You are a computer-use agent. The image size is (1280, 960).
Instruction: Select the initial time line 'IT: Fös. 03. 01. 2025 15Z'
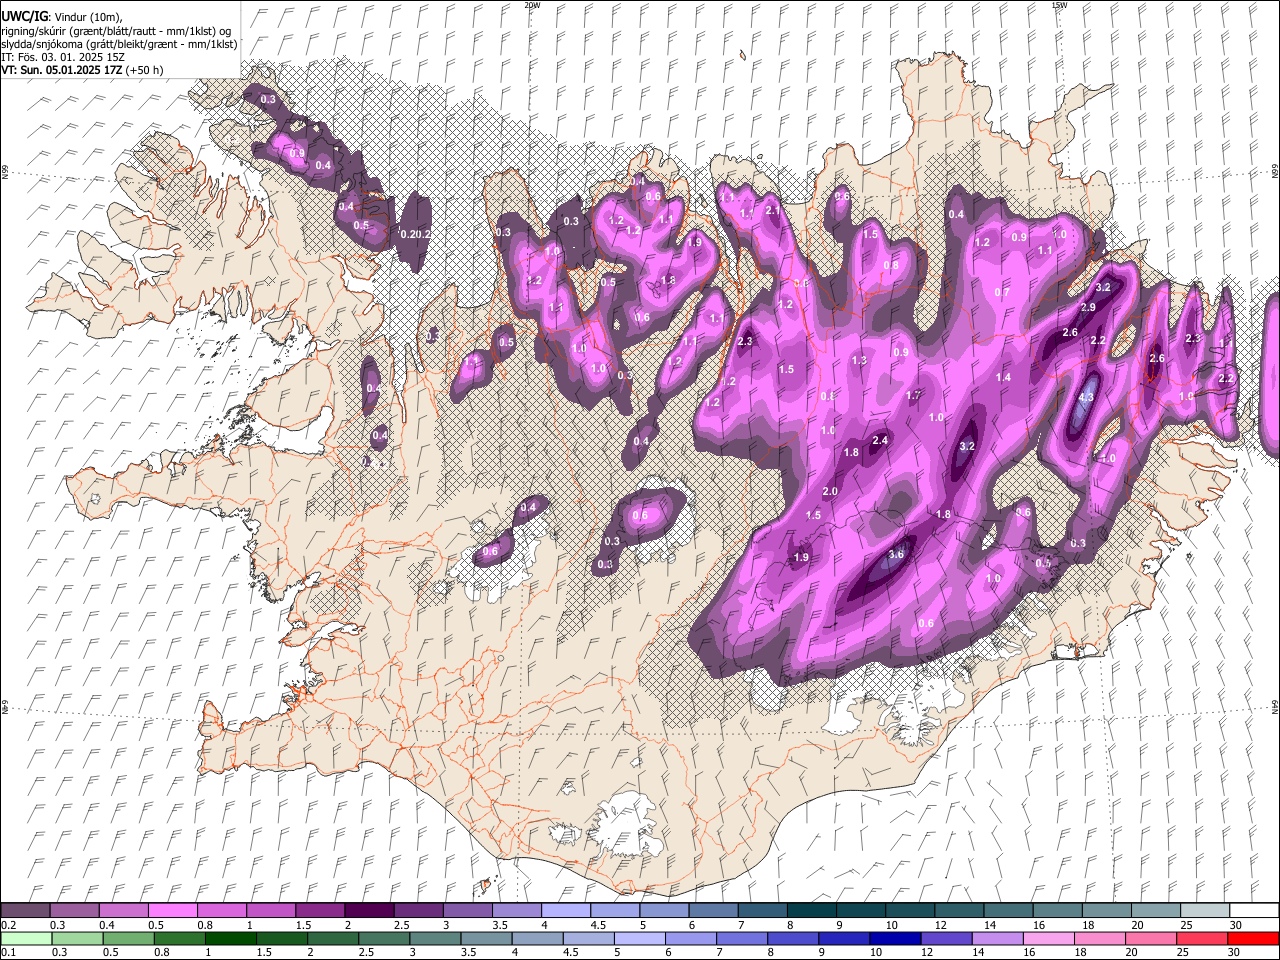coord(63,57)
